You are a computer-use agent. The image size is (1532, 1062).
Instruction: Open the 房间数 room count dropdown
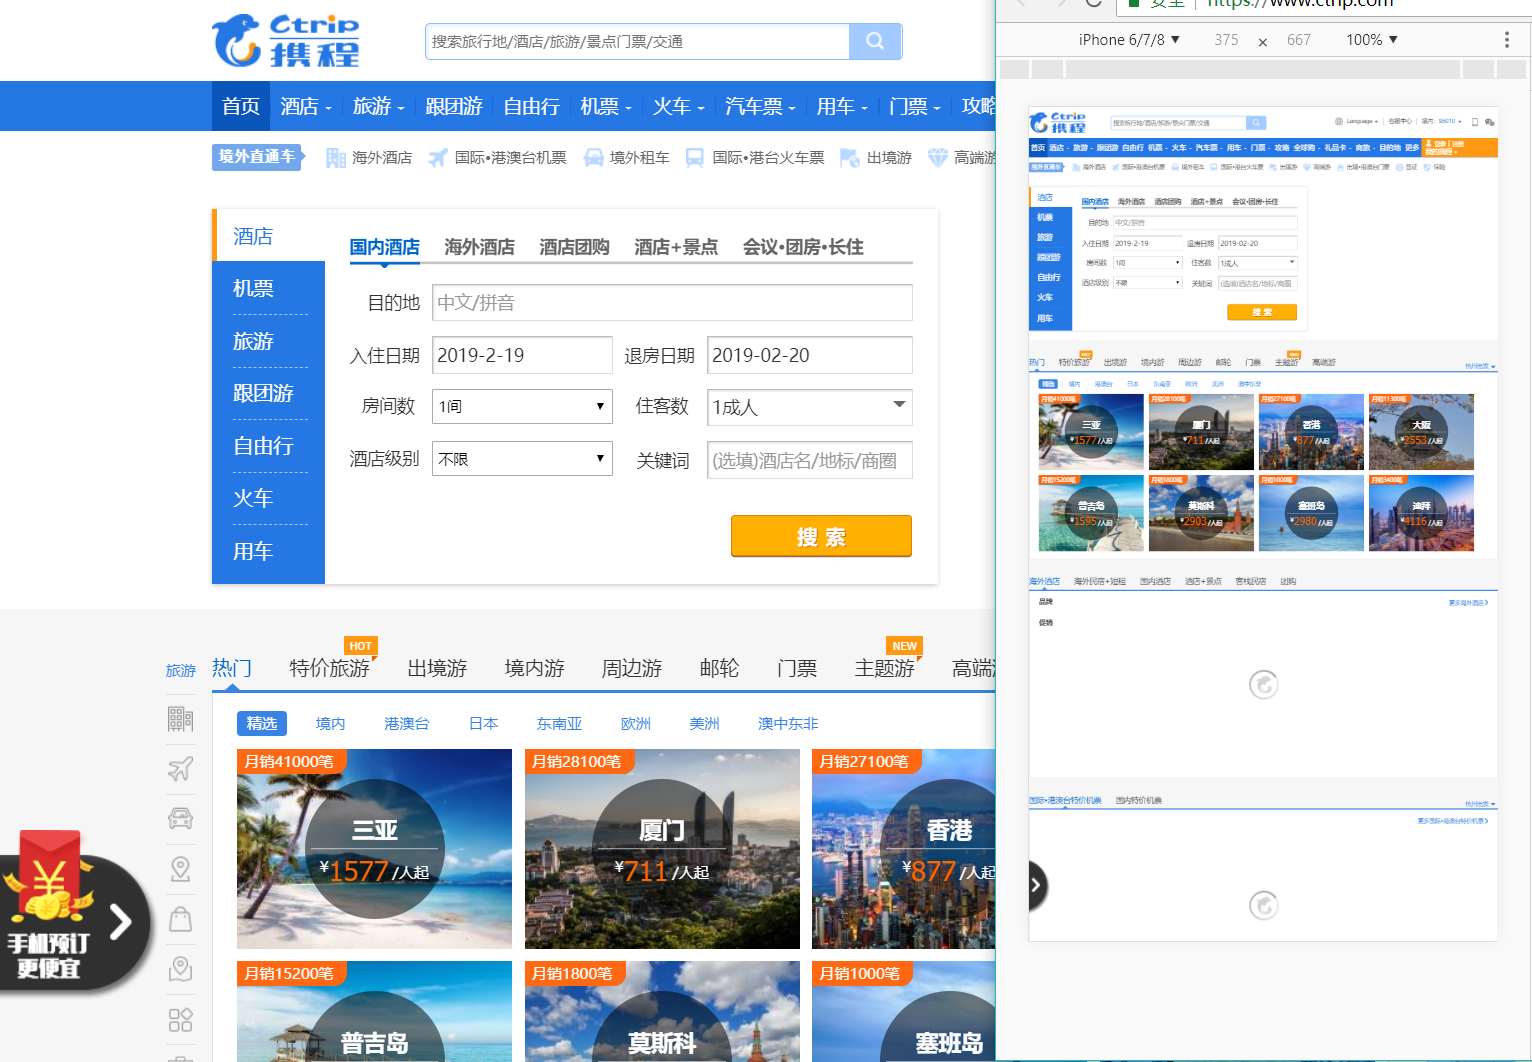coord(522,407)
